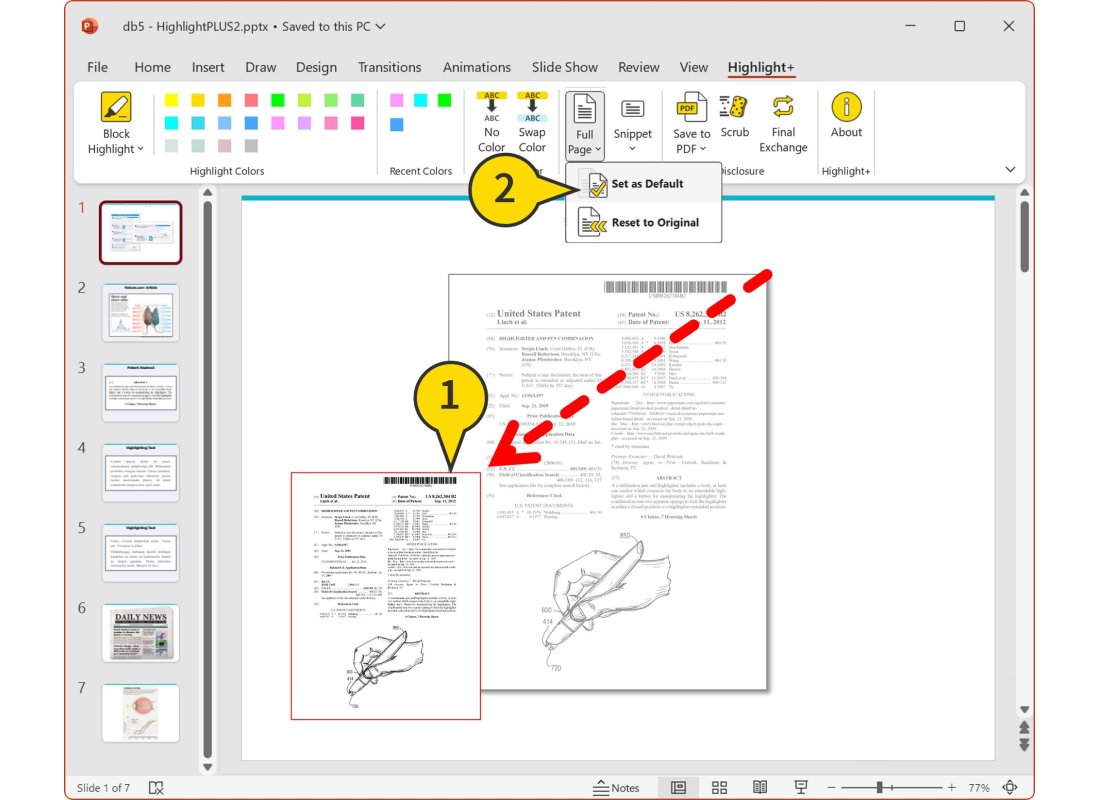Viewport: 1100px width, 800px height.
Task: Switch to the Draw tab
Action: (x=260, y=67)
